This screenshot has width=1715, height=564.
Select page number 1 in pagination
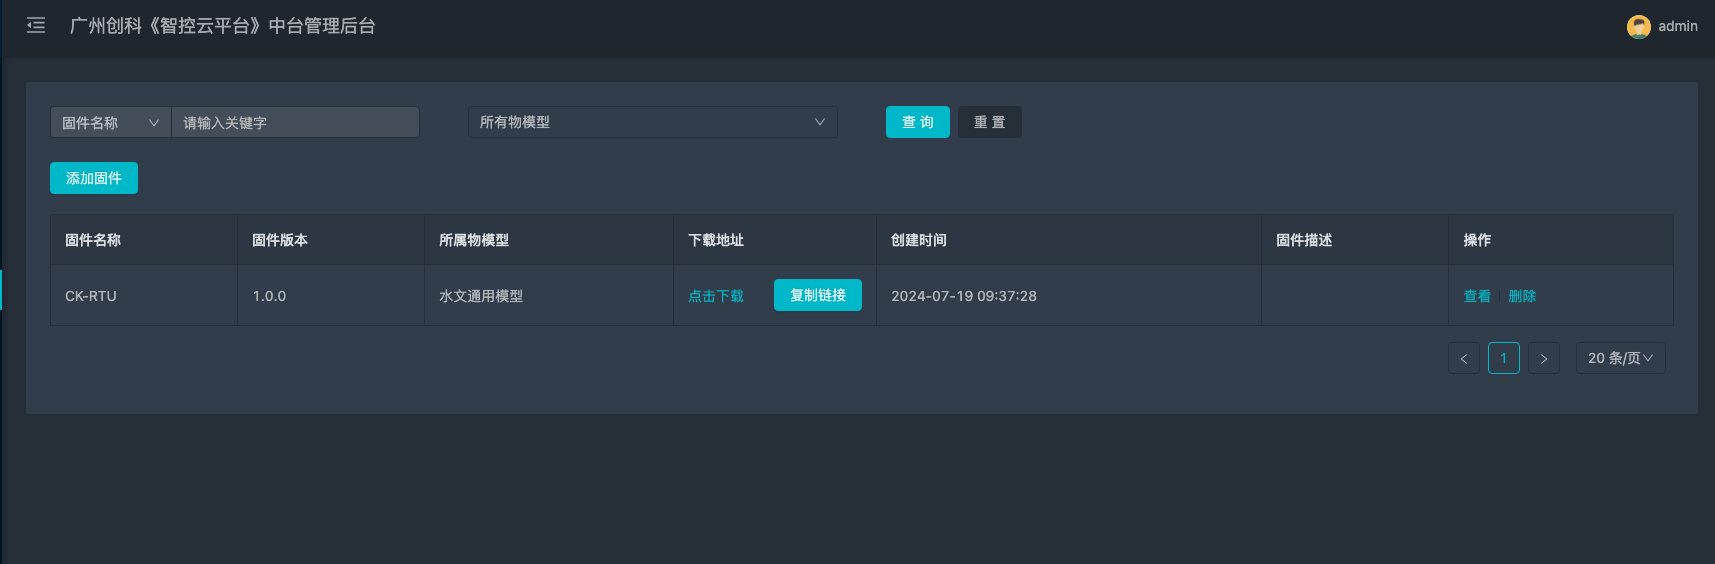pos(1503,358)
